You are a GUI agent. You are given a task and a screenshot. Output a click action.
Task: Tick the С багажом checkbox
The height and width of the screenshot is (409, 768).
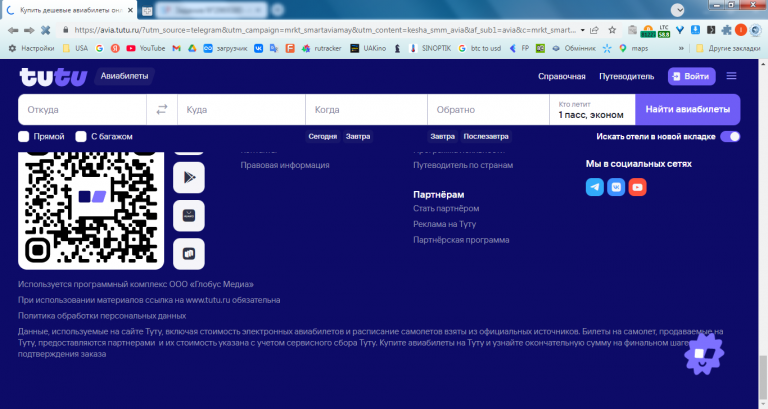pyautogui.click(x=81, y=136)
